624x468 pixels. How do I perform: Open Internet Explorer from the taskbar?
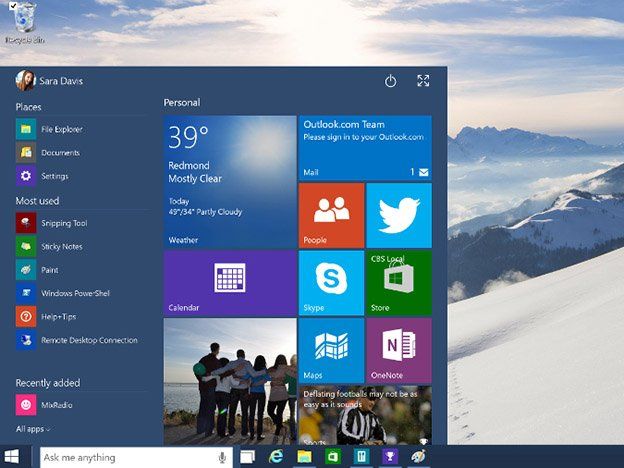coord(276,457)
